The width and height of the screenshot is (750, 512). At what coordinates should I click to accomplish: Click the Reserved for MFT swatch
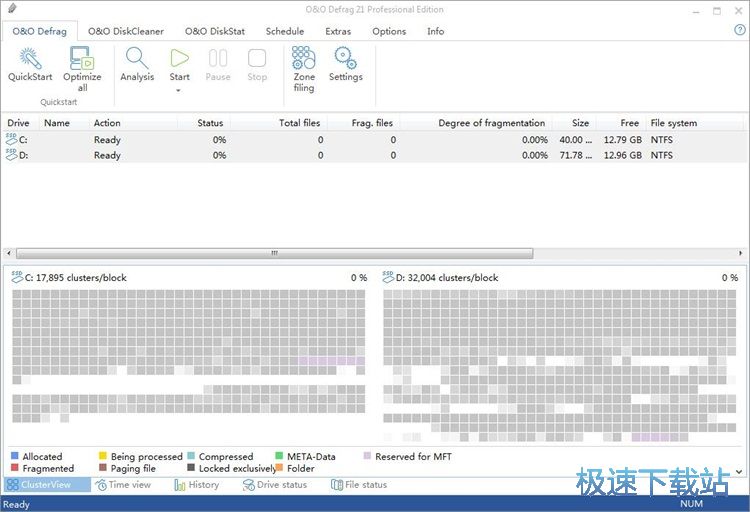(367, 456)
